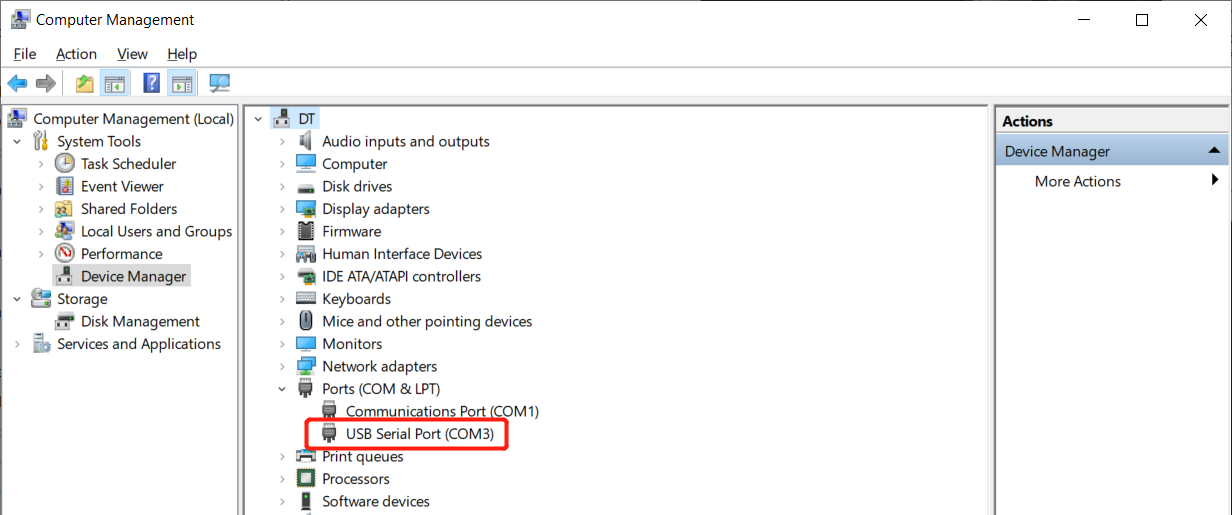Click the Show/Hide Console Tree toolbar icon
Image resolution: width=1232 pixels, height=515 pixels.
coord(115,83)
